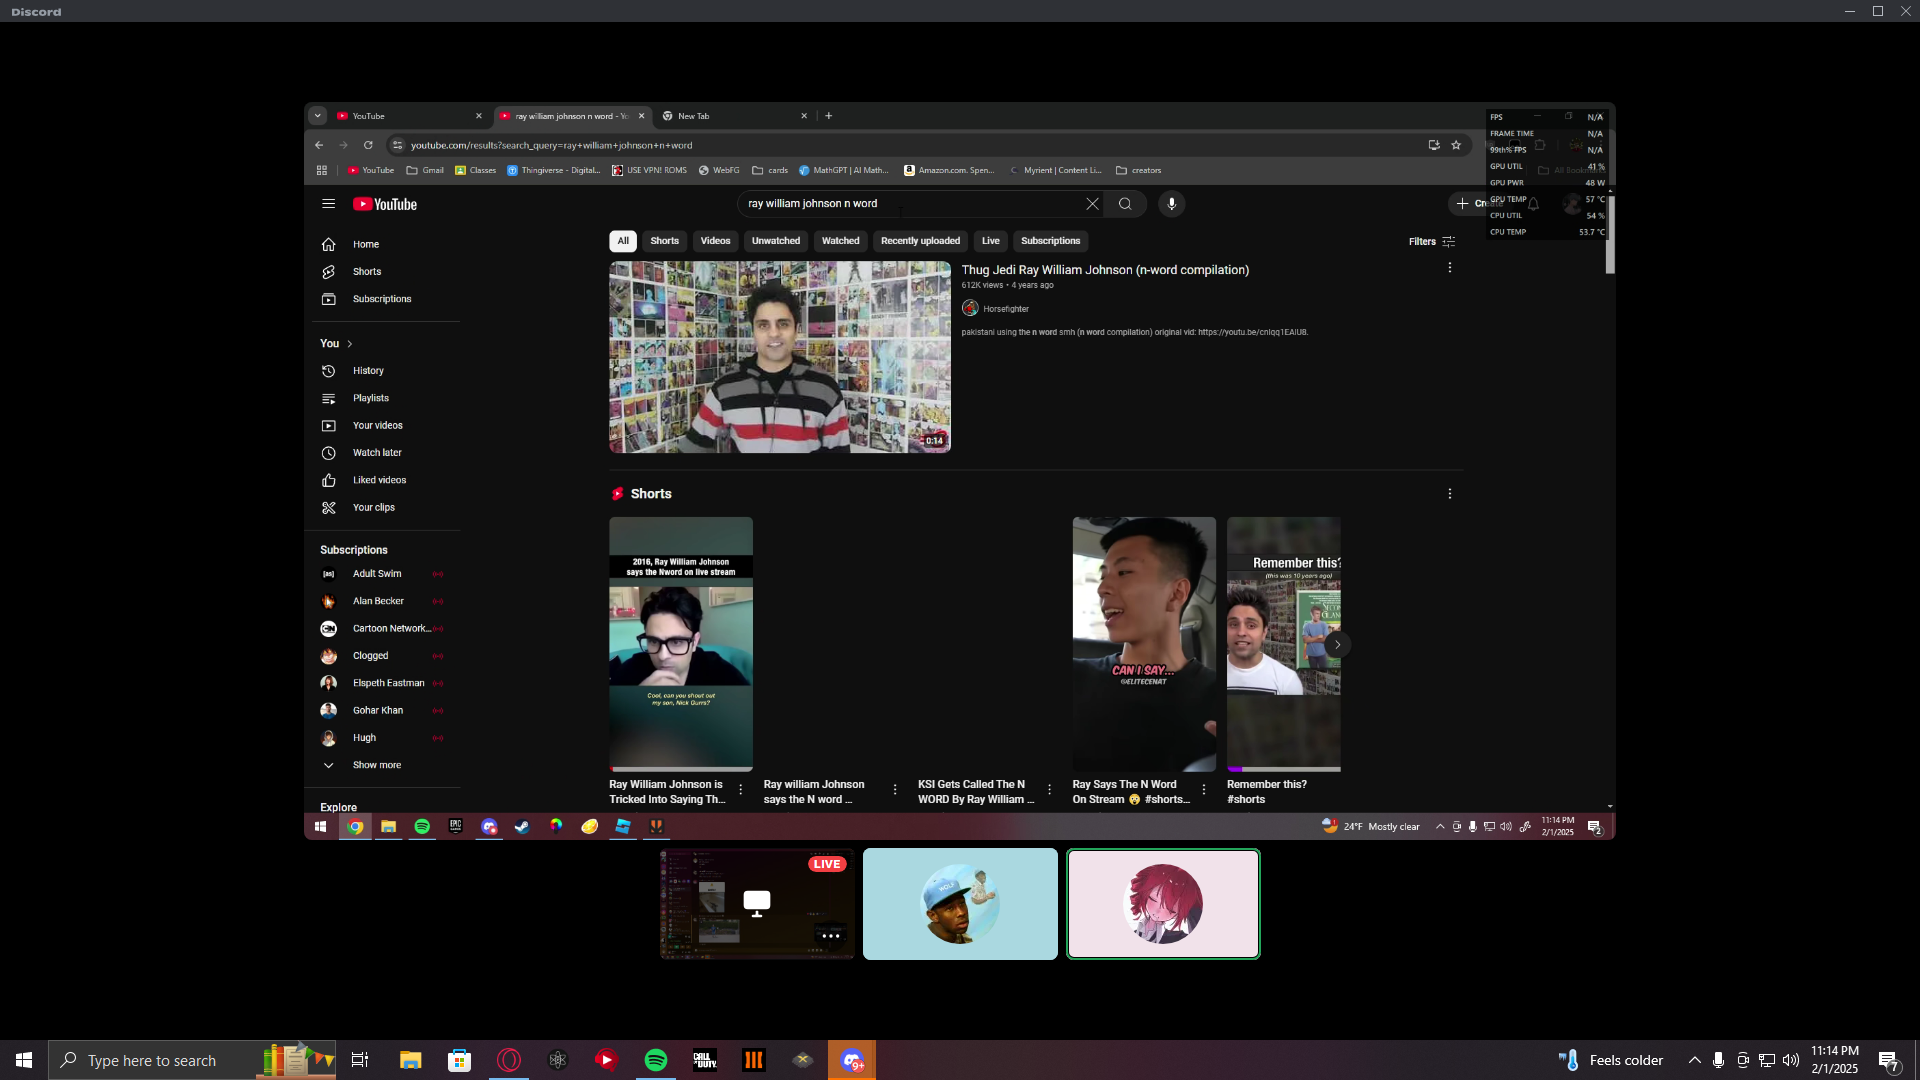Screen dimensions: 1920x1080
Task: Open the YouTube hamburger guide menu
Action: pyautogui.click(x=328, y=204)
